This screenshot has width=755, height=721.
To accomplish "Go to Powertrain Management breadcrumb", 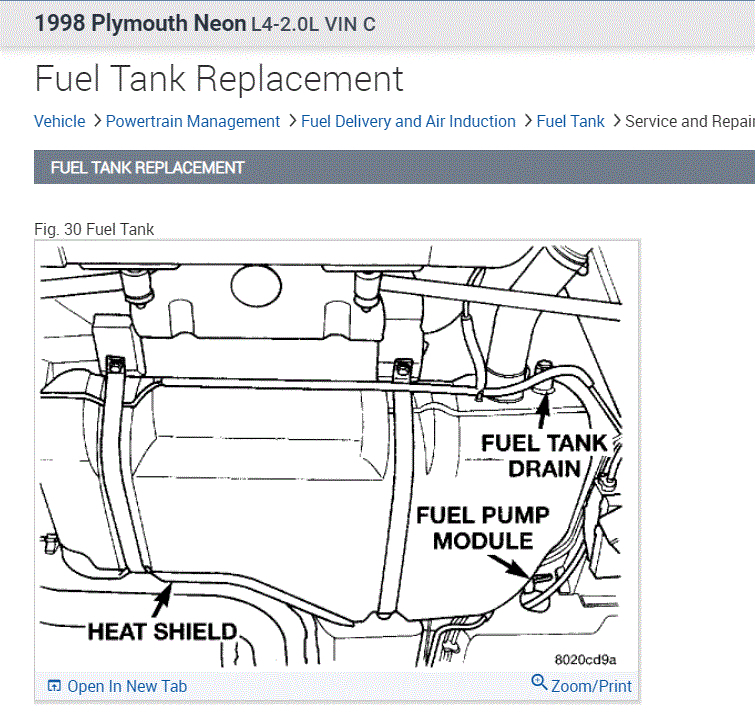I will [x=193, y=121].
